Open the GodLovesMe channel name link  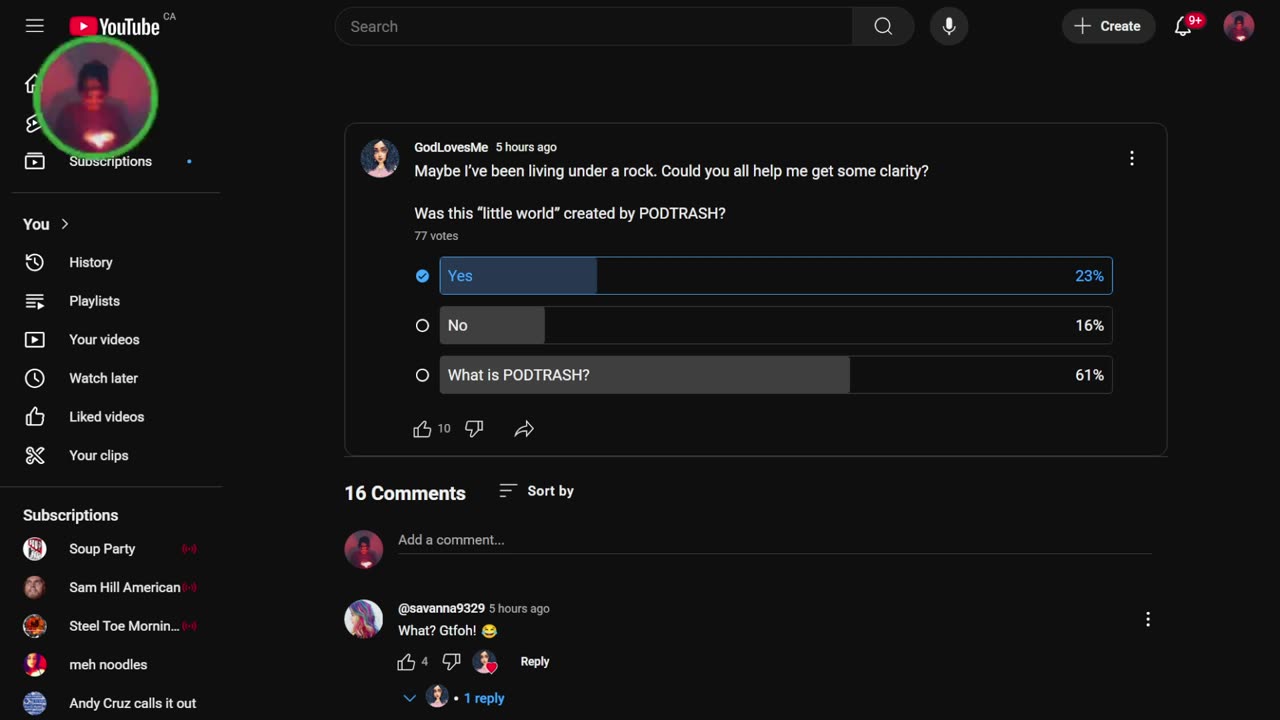tap(451, 147)
